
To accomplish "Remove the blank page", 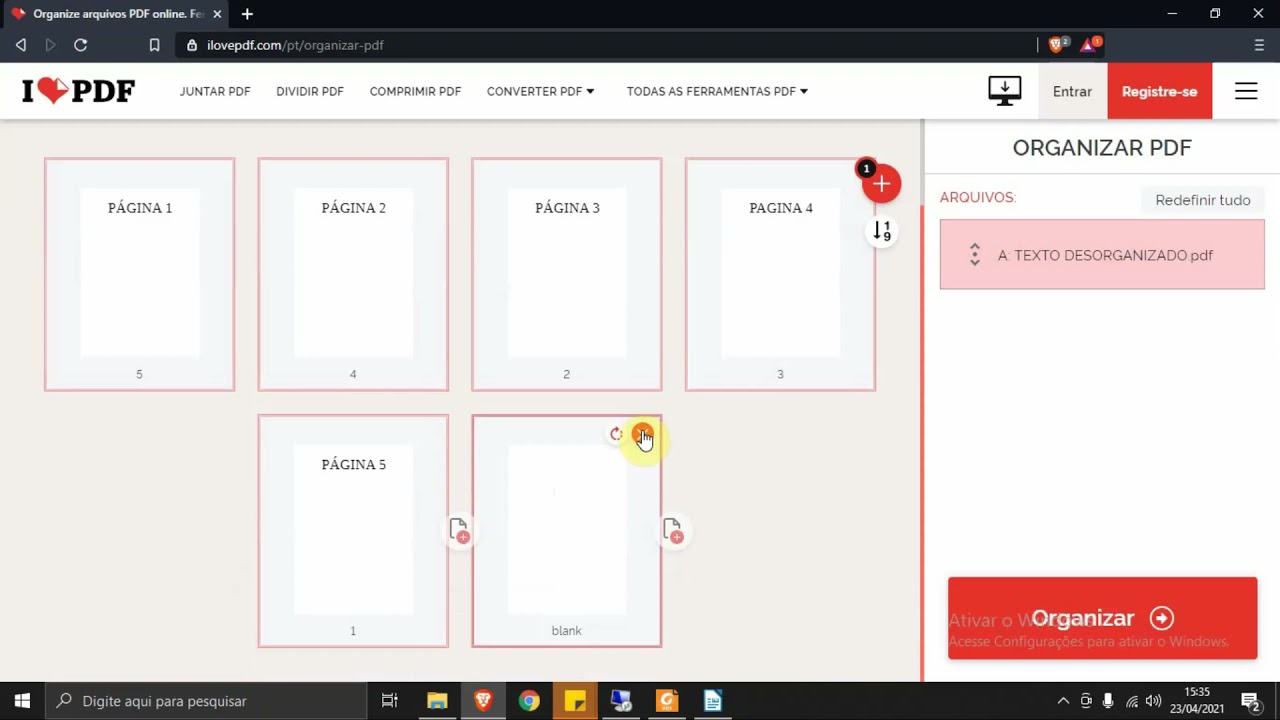I will tap(642, 434).
